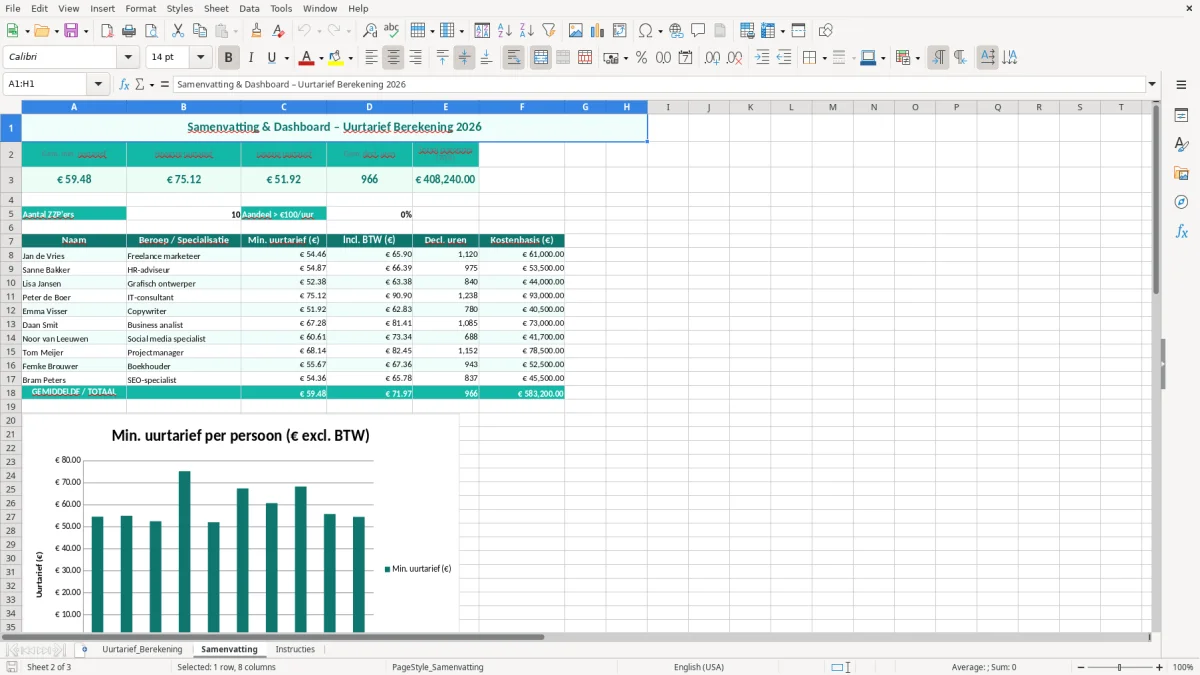Click the English (USA) language status field

699,667
